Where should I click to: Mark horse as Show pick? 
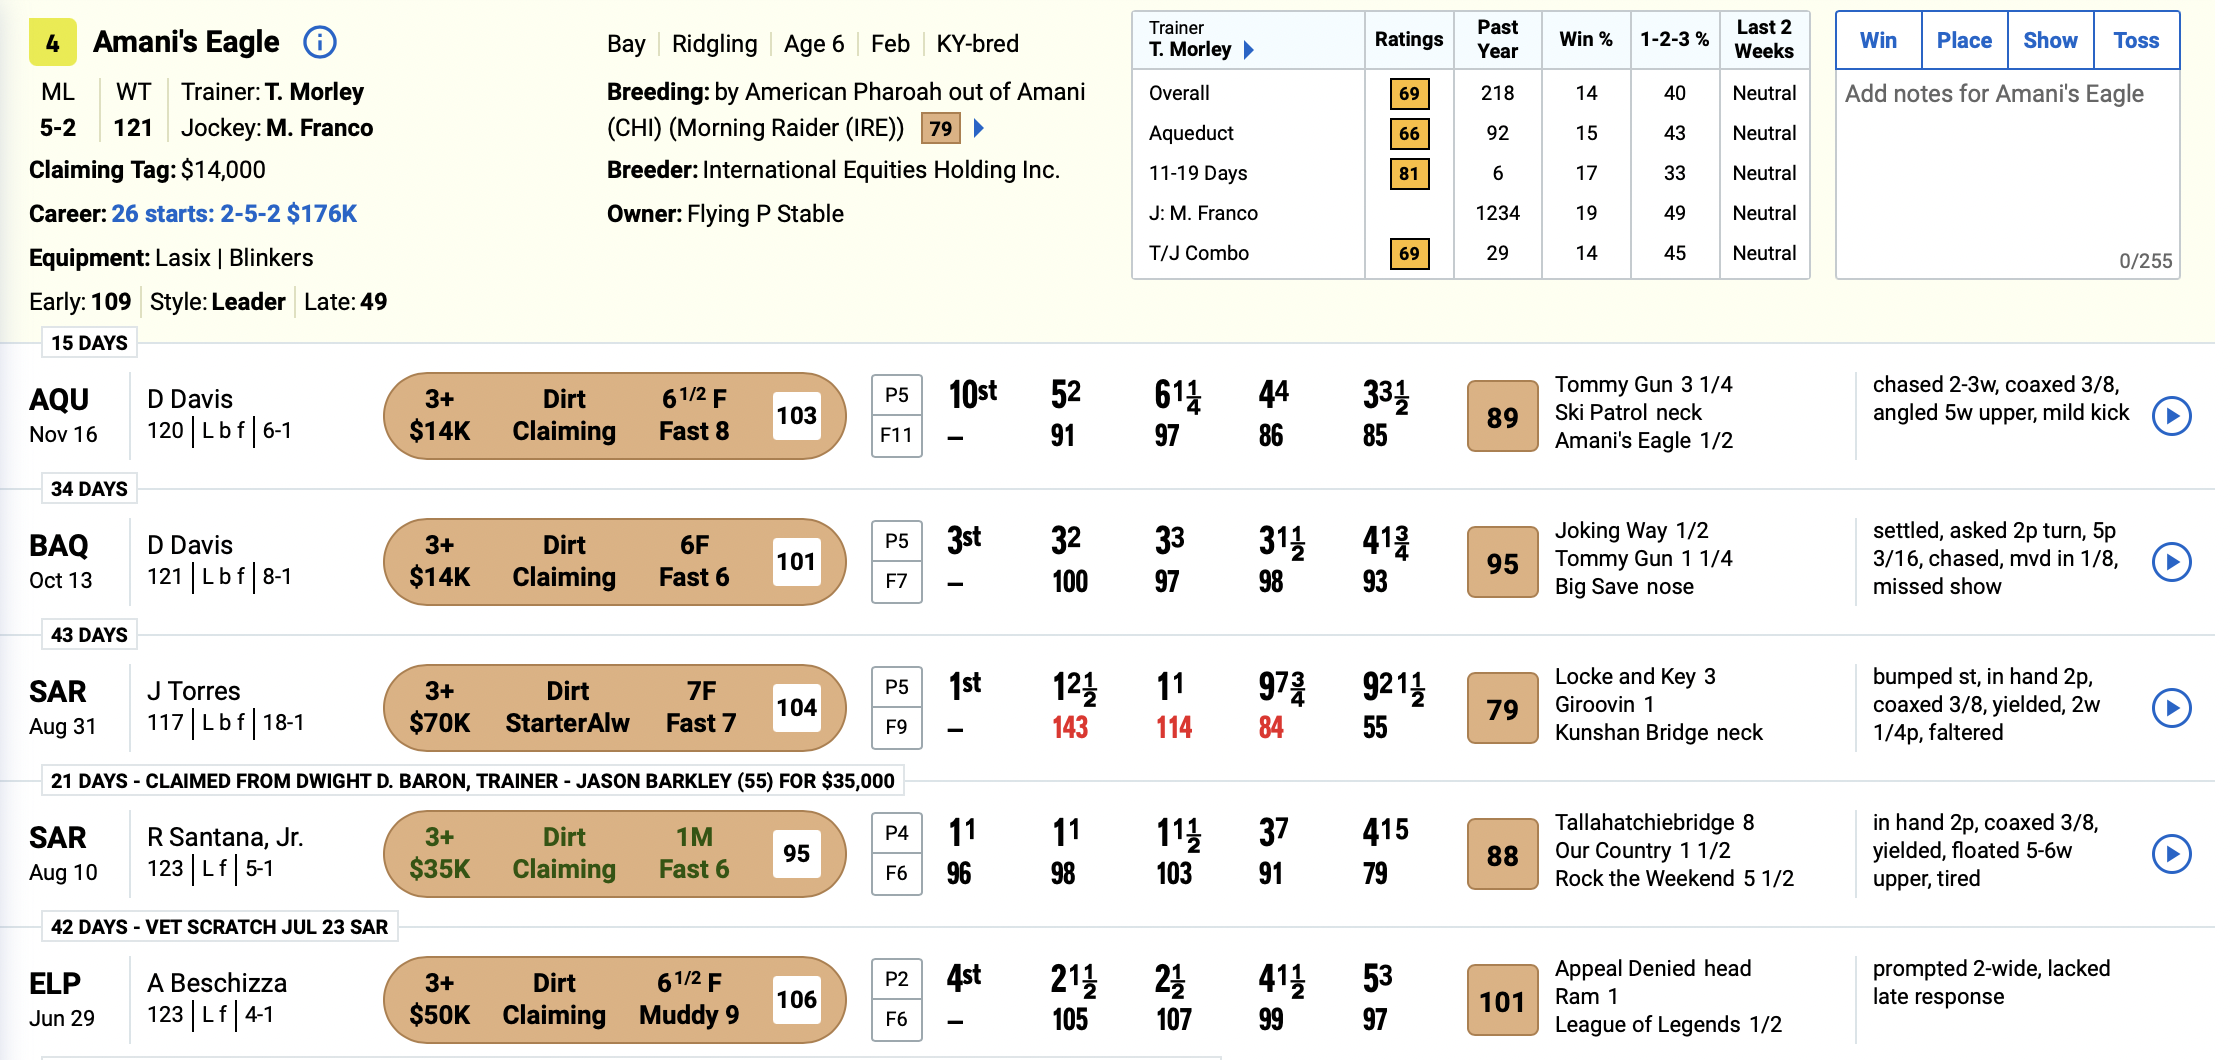(x=2050, y=40)
